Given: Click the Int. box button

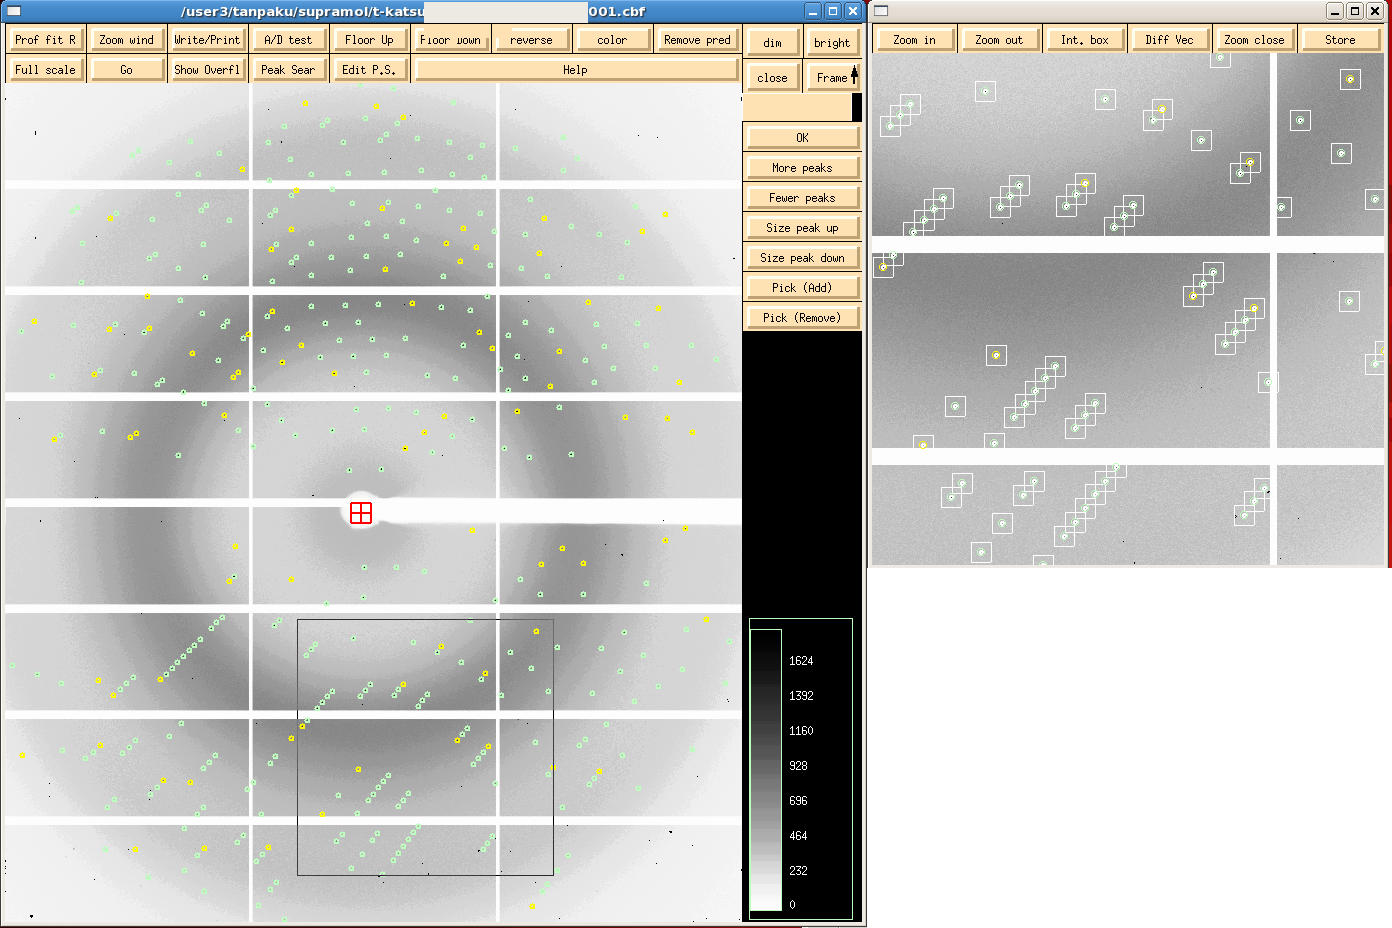Looking at the screenshot, I should coord(1085,40).
